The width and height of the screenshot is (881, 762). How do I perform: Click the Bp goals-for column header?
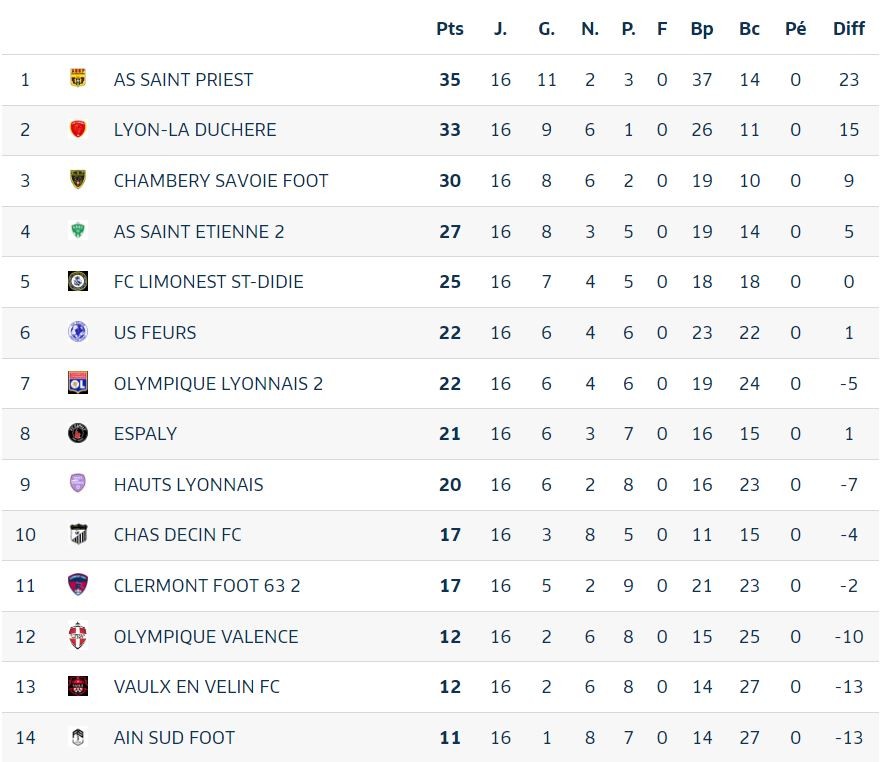tap(702, 29)
